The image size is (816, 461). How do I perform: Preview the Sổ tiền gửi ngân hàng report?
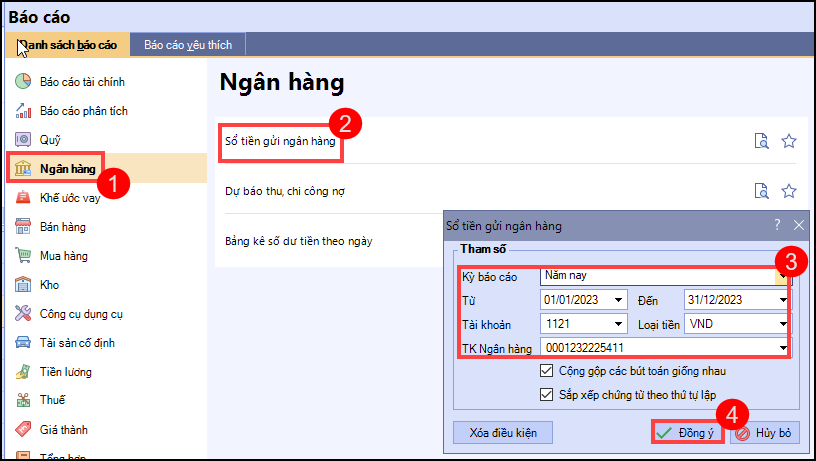click(x=762, y=142)
